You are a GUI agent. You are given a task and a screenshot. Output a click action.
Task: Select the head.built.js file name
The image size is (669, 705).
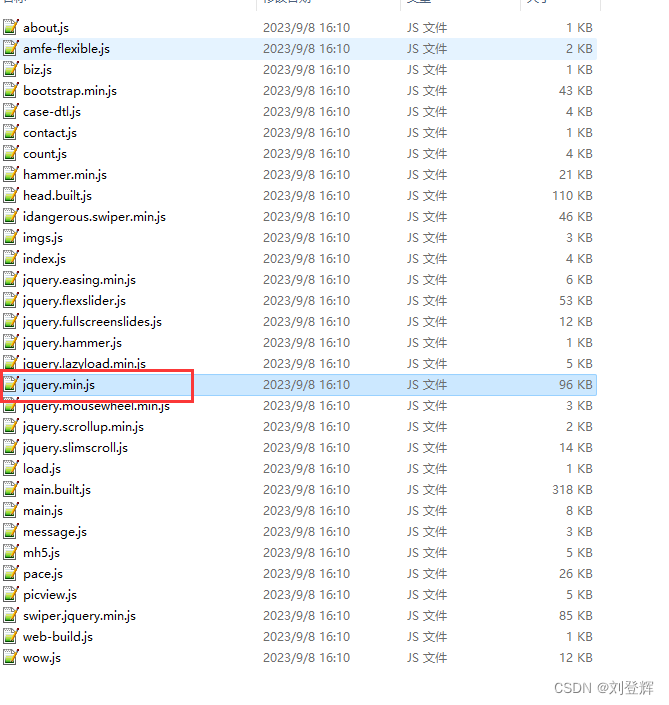(58, 196)
